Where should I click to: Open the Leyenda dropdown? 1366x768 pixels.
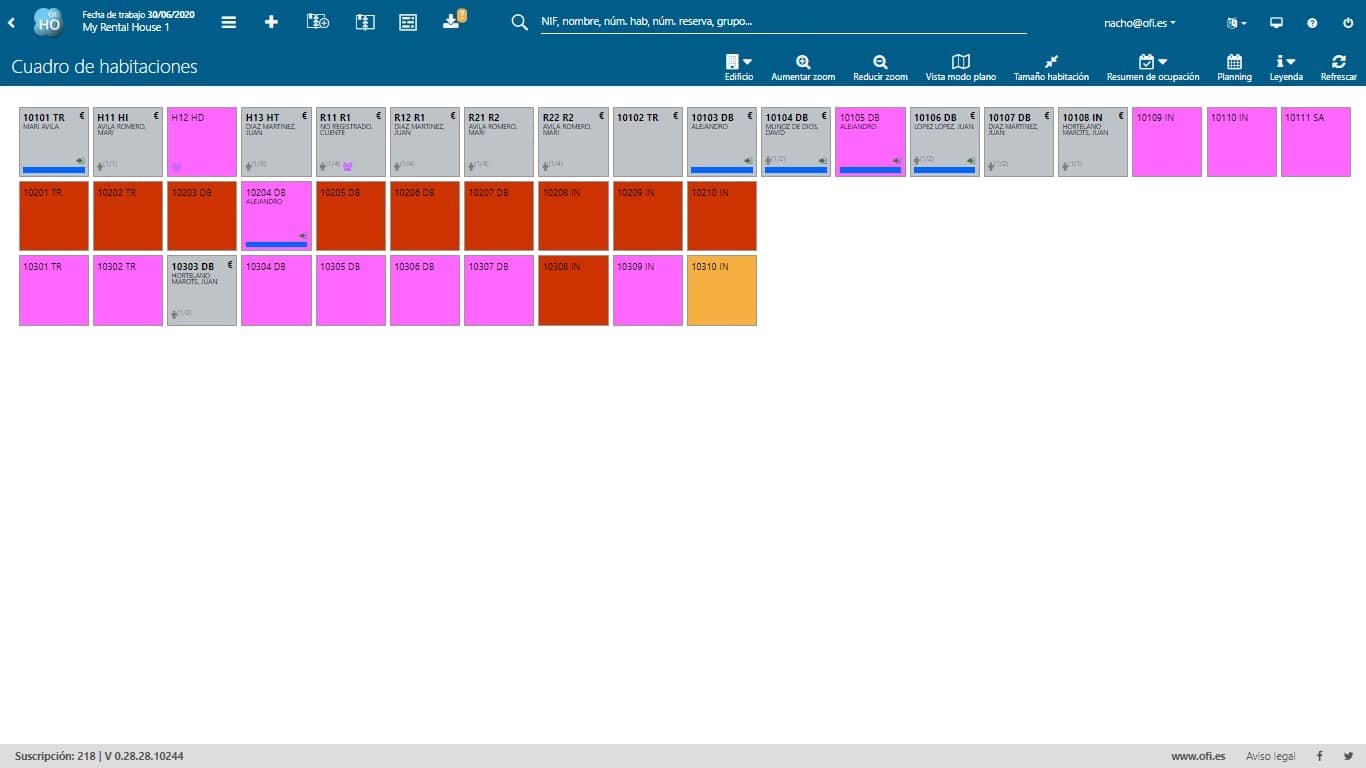[x=1286, y=61]
